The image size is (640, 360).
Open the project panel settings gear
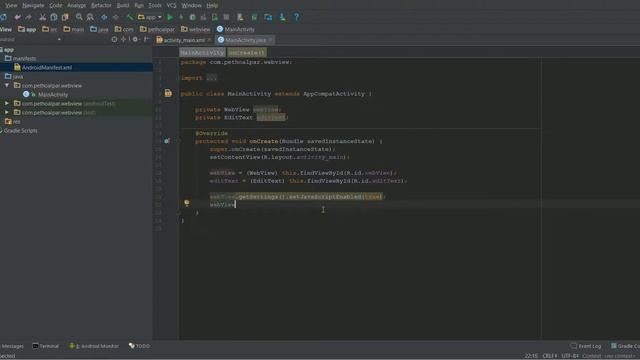[x=135, y=40]
